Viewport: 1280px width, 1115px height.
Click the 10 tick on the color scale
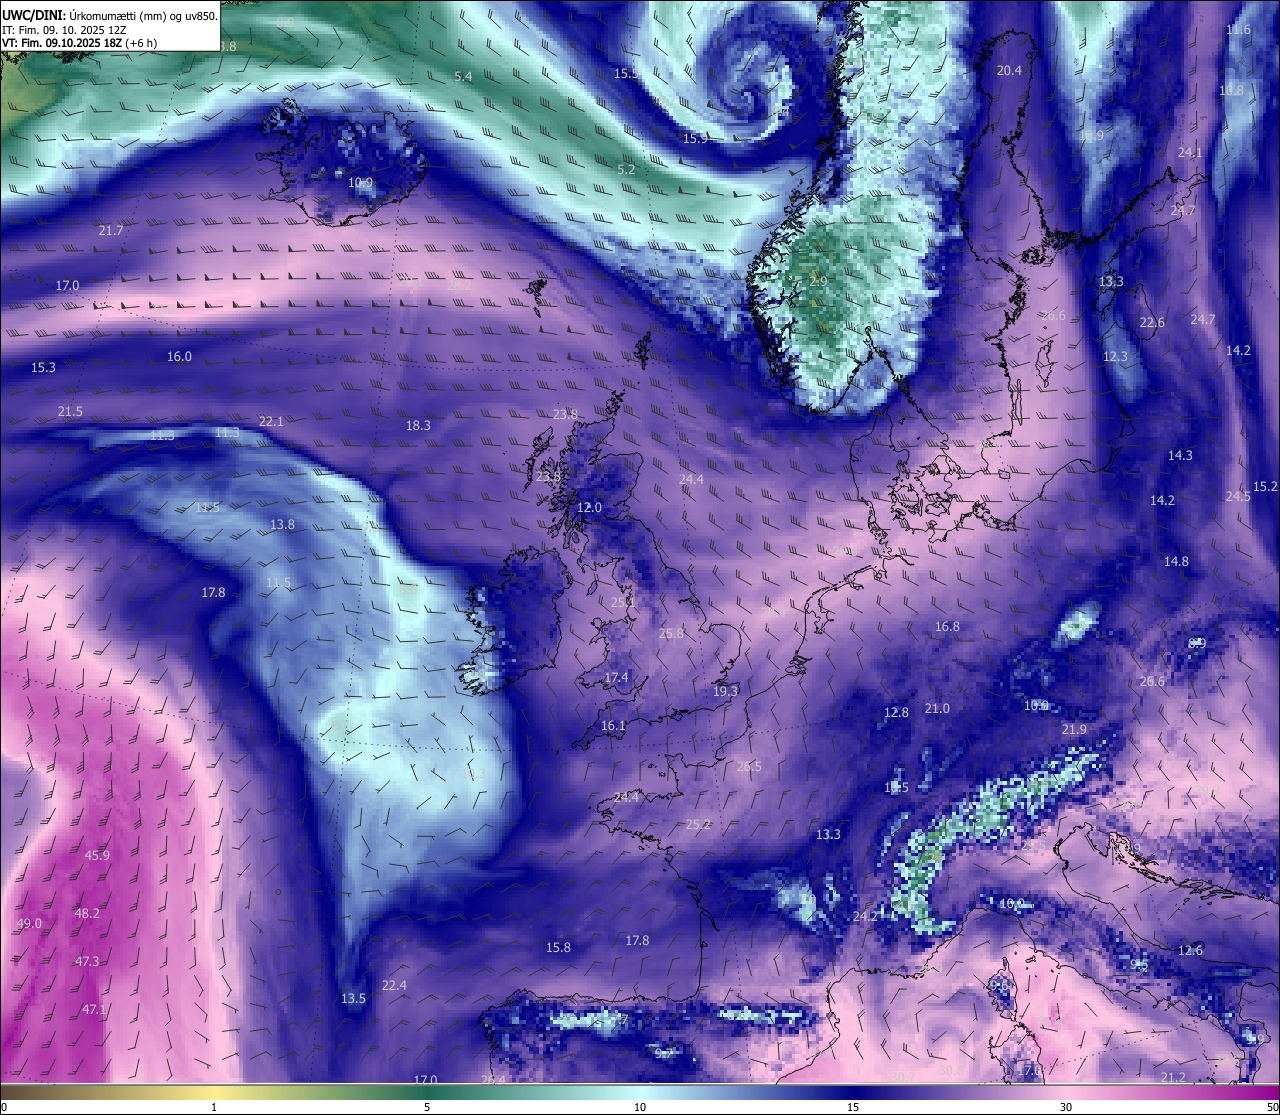click(640, 1107)
